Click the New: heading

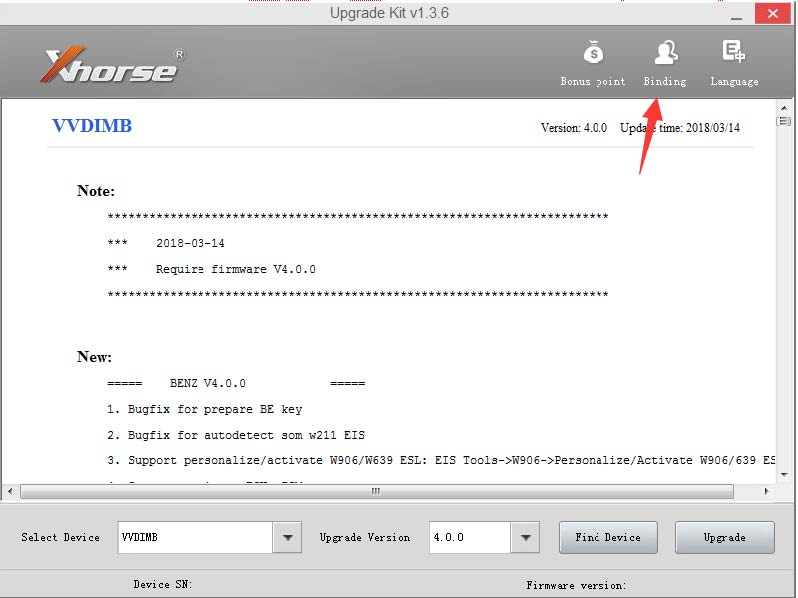coord(94,357)
